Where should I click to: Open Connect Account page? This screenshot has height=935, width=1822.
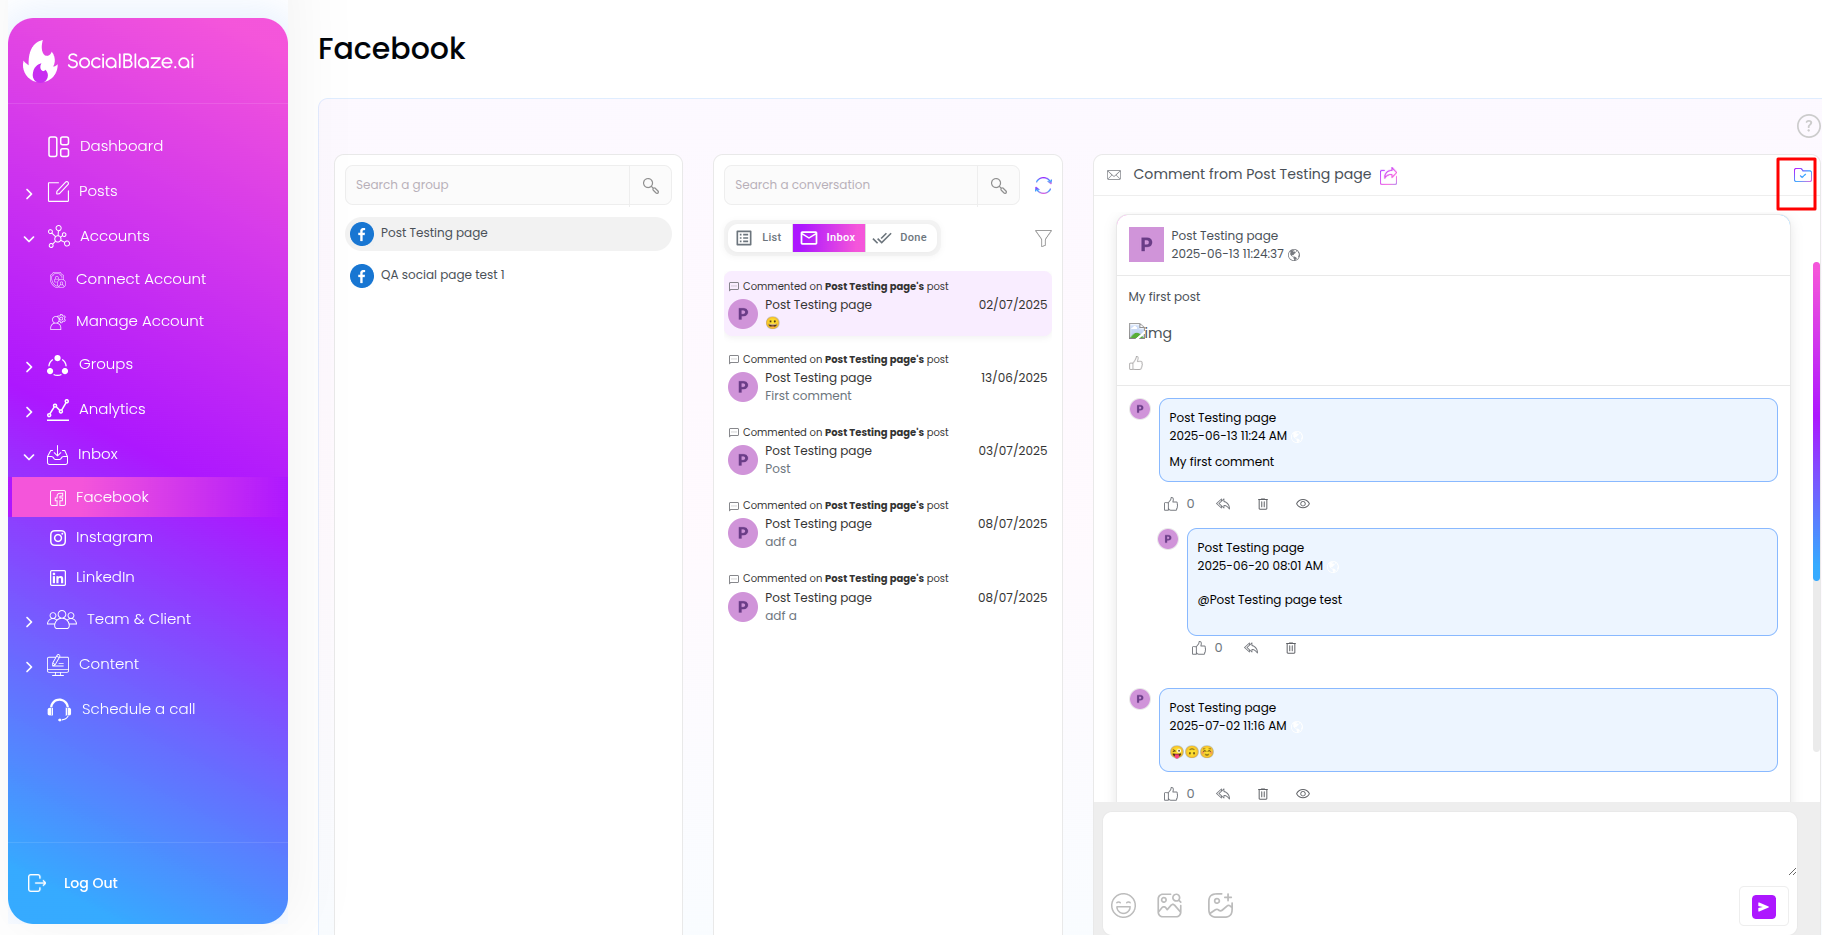(141, 279)
